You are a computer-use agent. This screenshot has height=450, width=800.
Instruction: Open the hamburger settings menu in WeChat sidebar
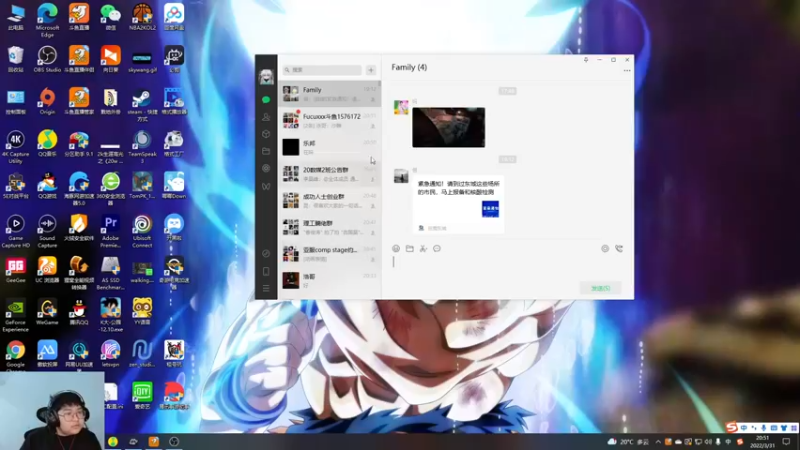tap(266, 288)
